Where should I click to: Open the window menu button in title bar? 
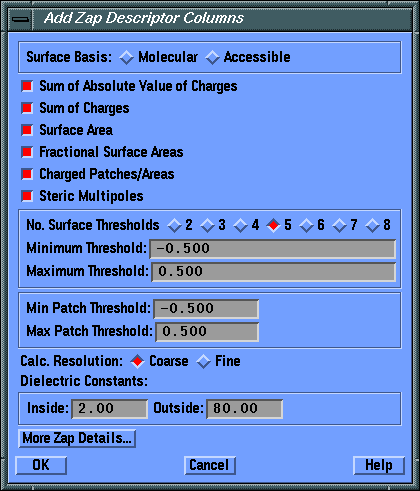pyautogui.click(x=20, y=19)
